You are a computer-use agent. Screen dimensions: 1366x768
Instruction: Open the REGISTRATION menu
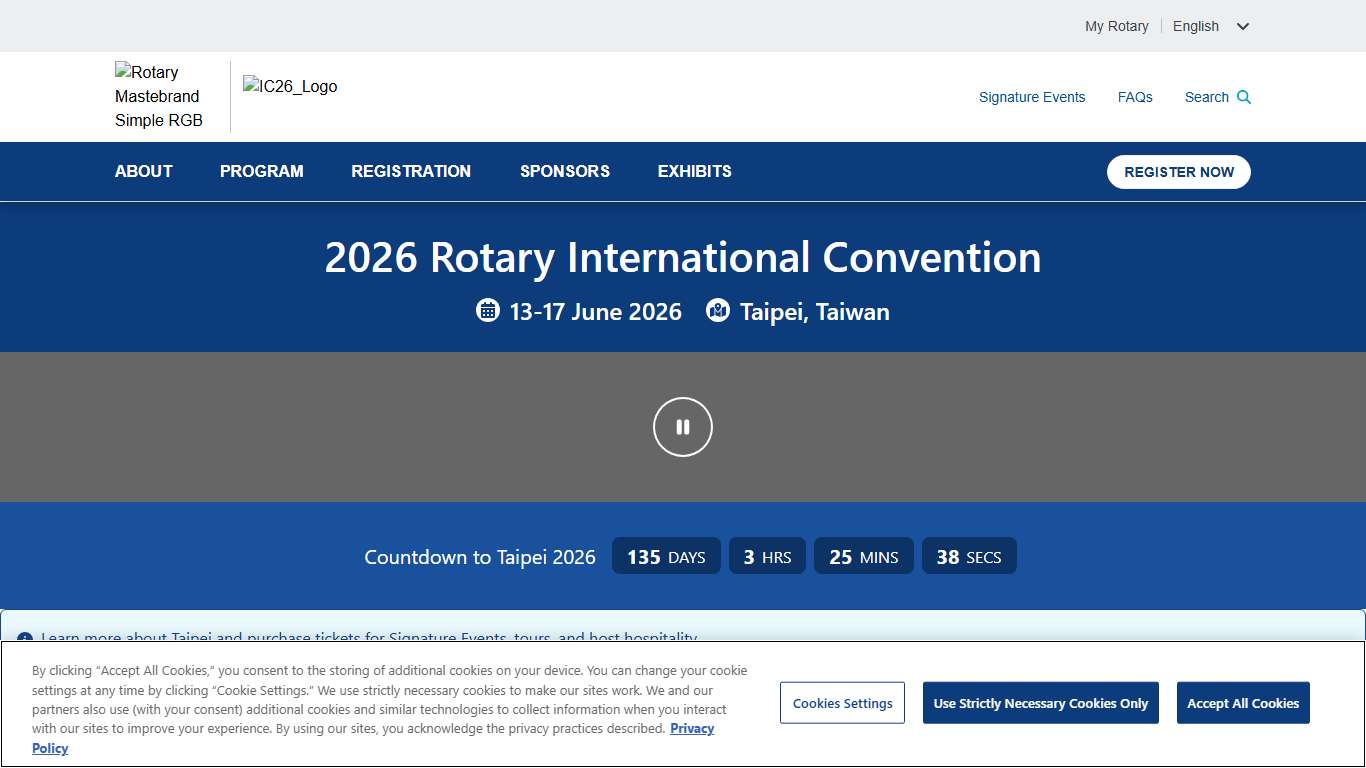click(x=411, y=171)
